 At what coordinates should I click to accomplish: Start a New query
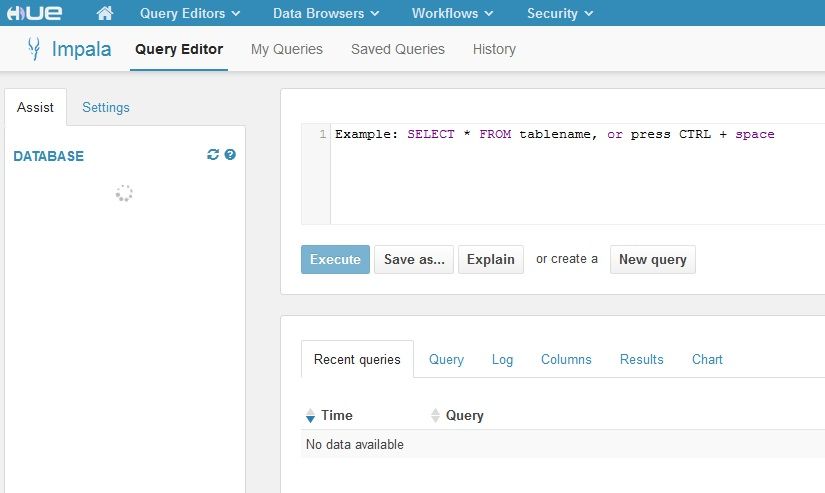(x=652, y=259)
